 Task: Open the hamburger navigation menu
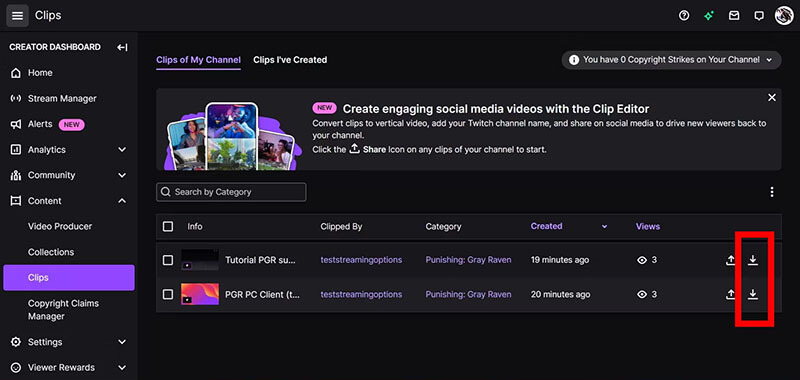(17, 15)
